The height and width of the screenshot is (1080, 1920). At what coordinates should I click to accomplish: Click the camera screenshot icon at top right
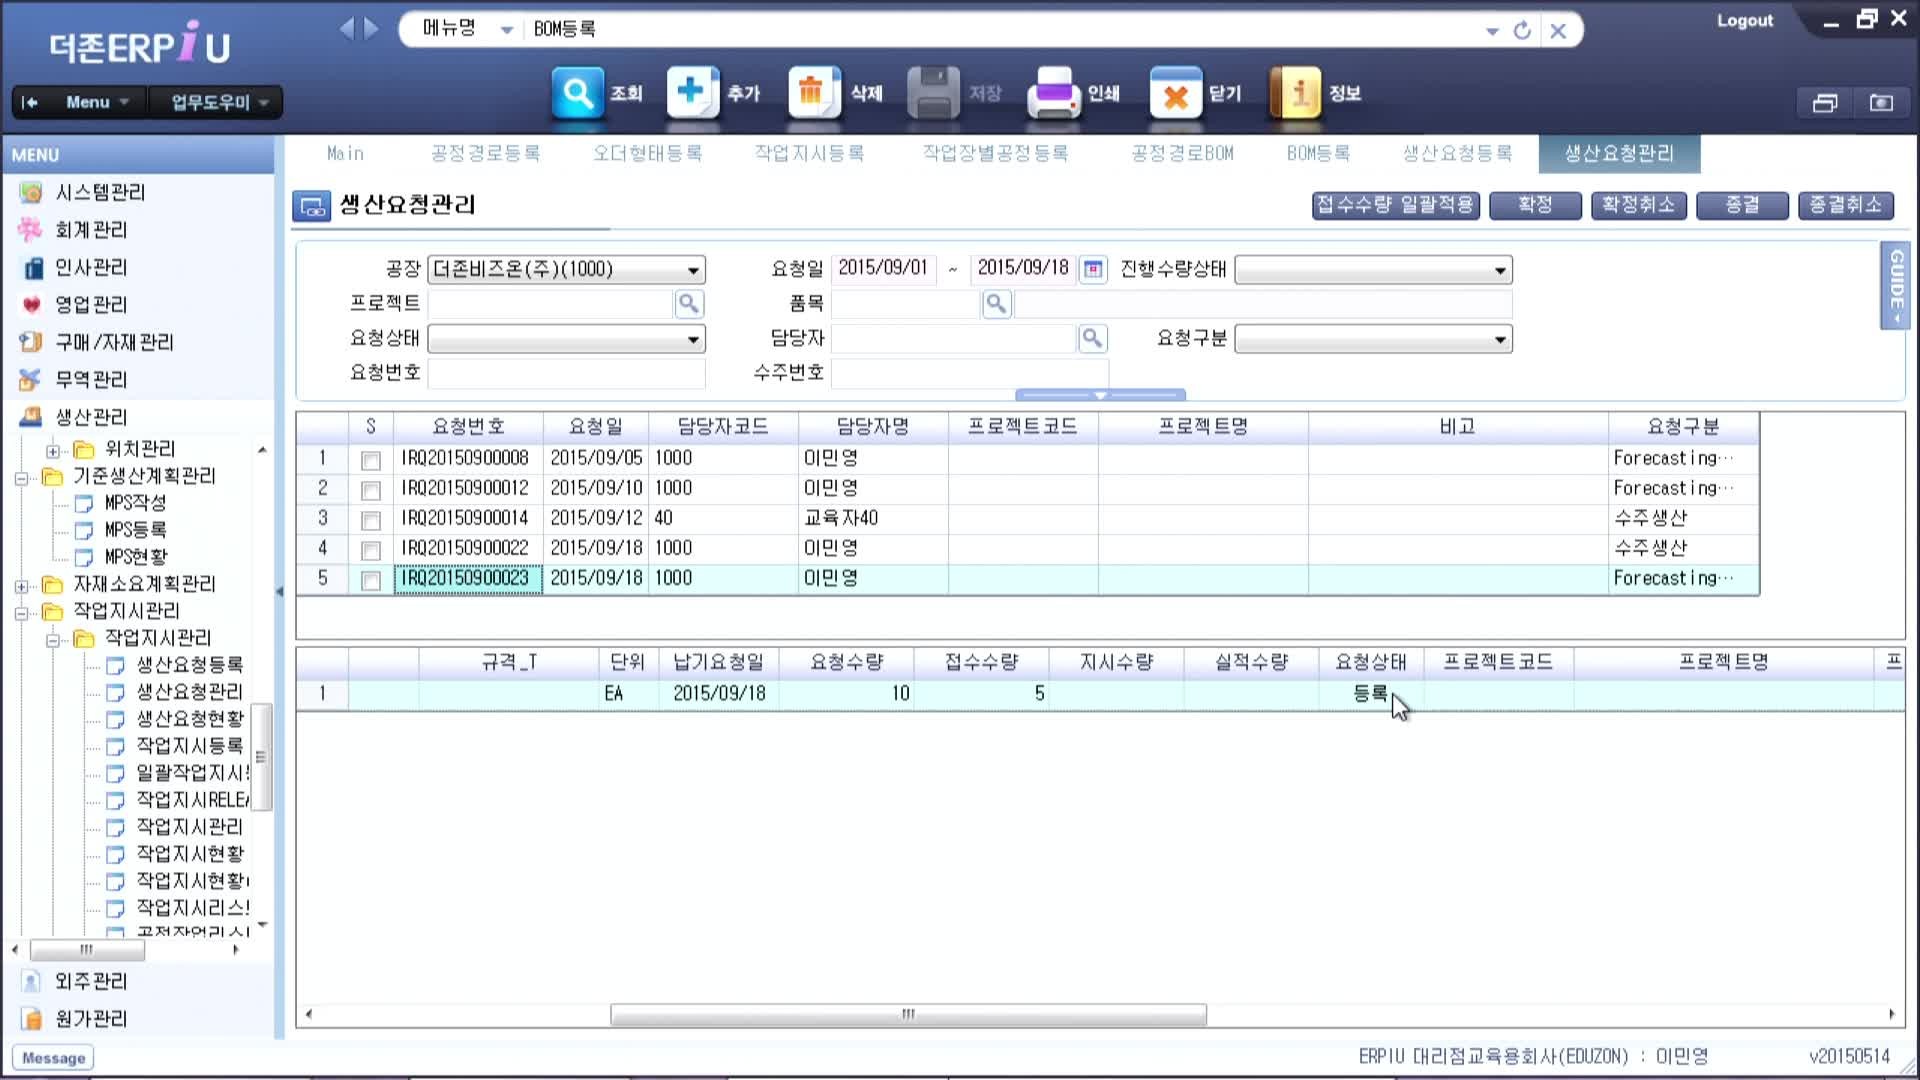[x=1881, y=103]
